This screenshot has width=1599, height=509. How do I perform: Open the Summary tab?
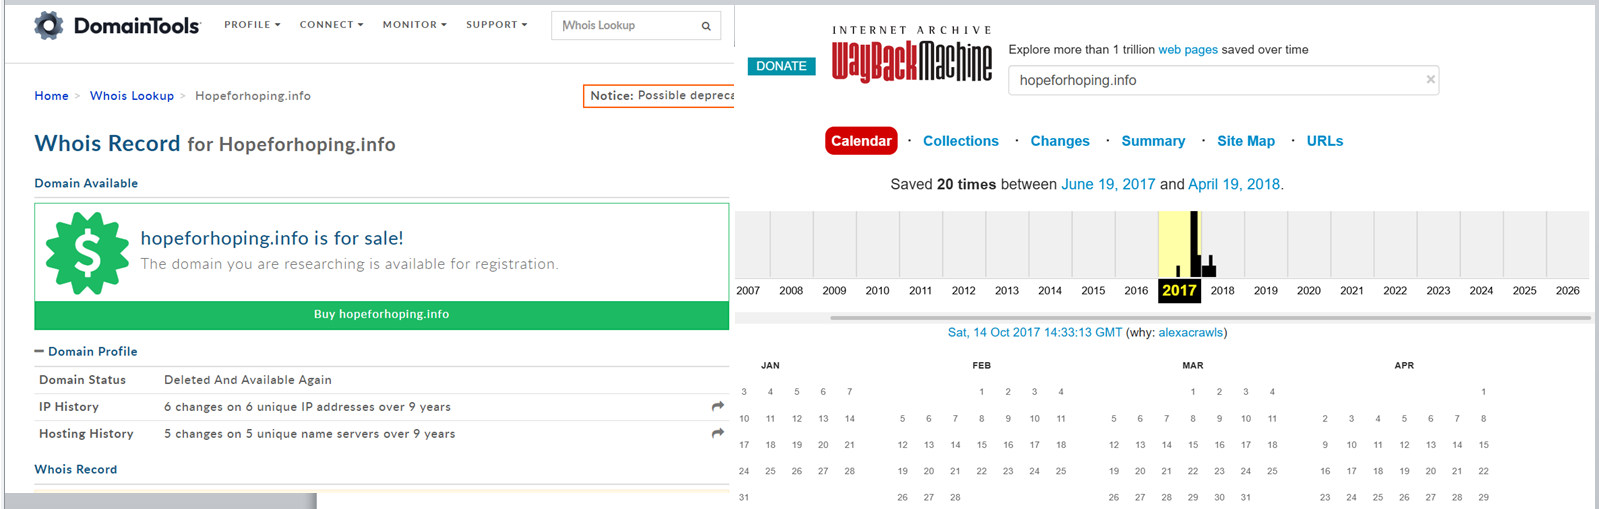point(1153,141)
